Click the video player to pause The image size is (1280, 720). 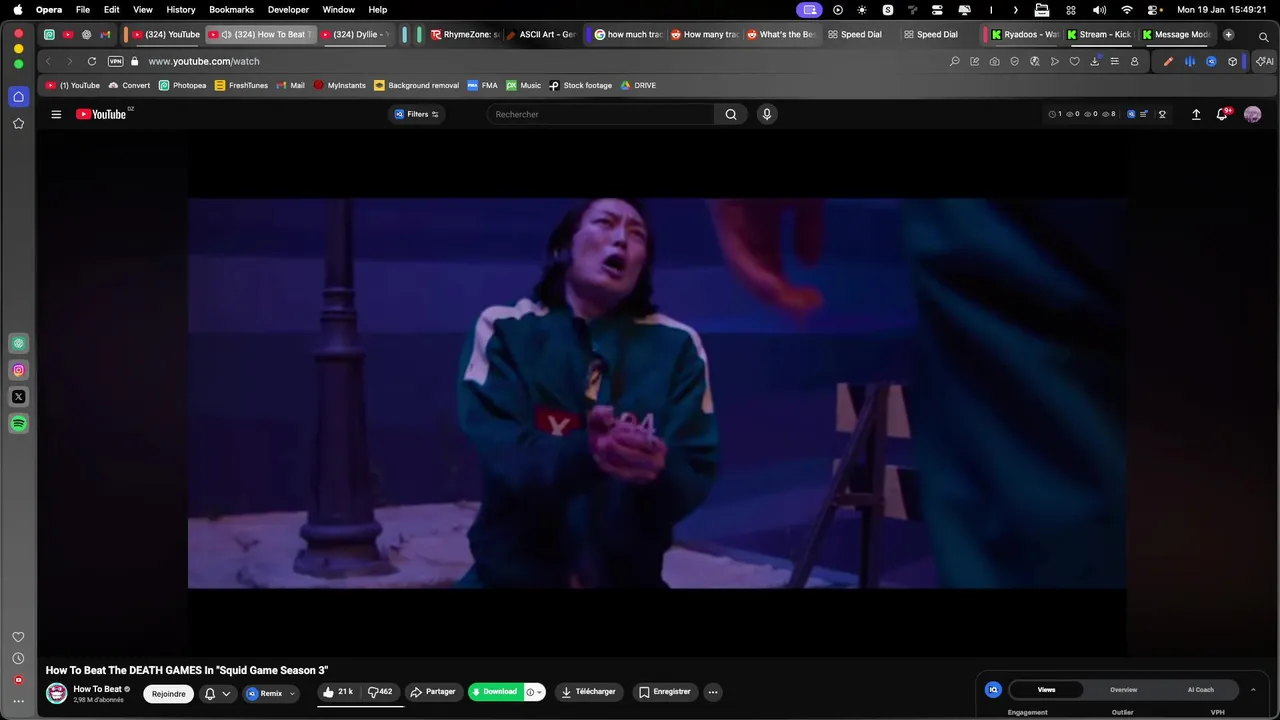[657, 393]
